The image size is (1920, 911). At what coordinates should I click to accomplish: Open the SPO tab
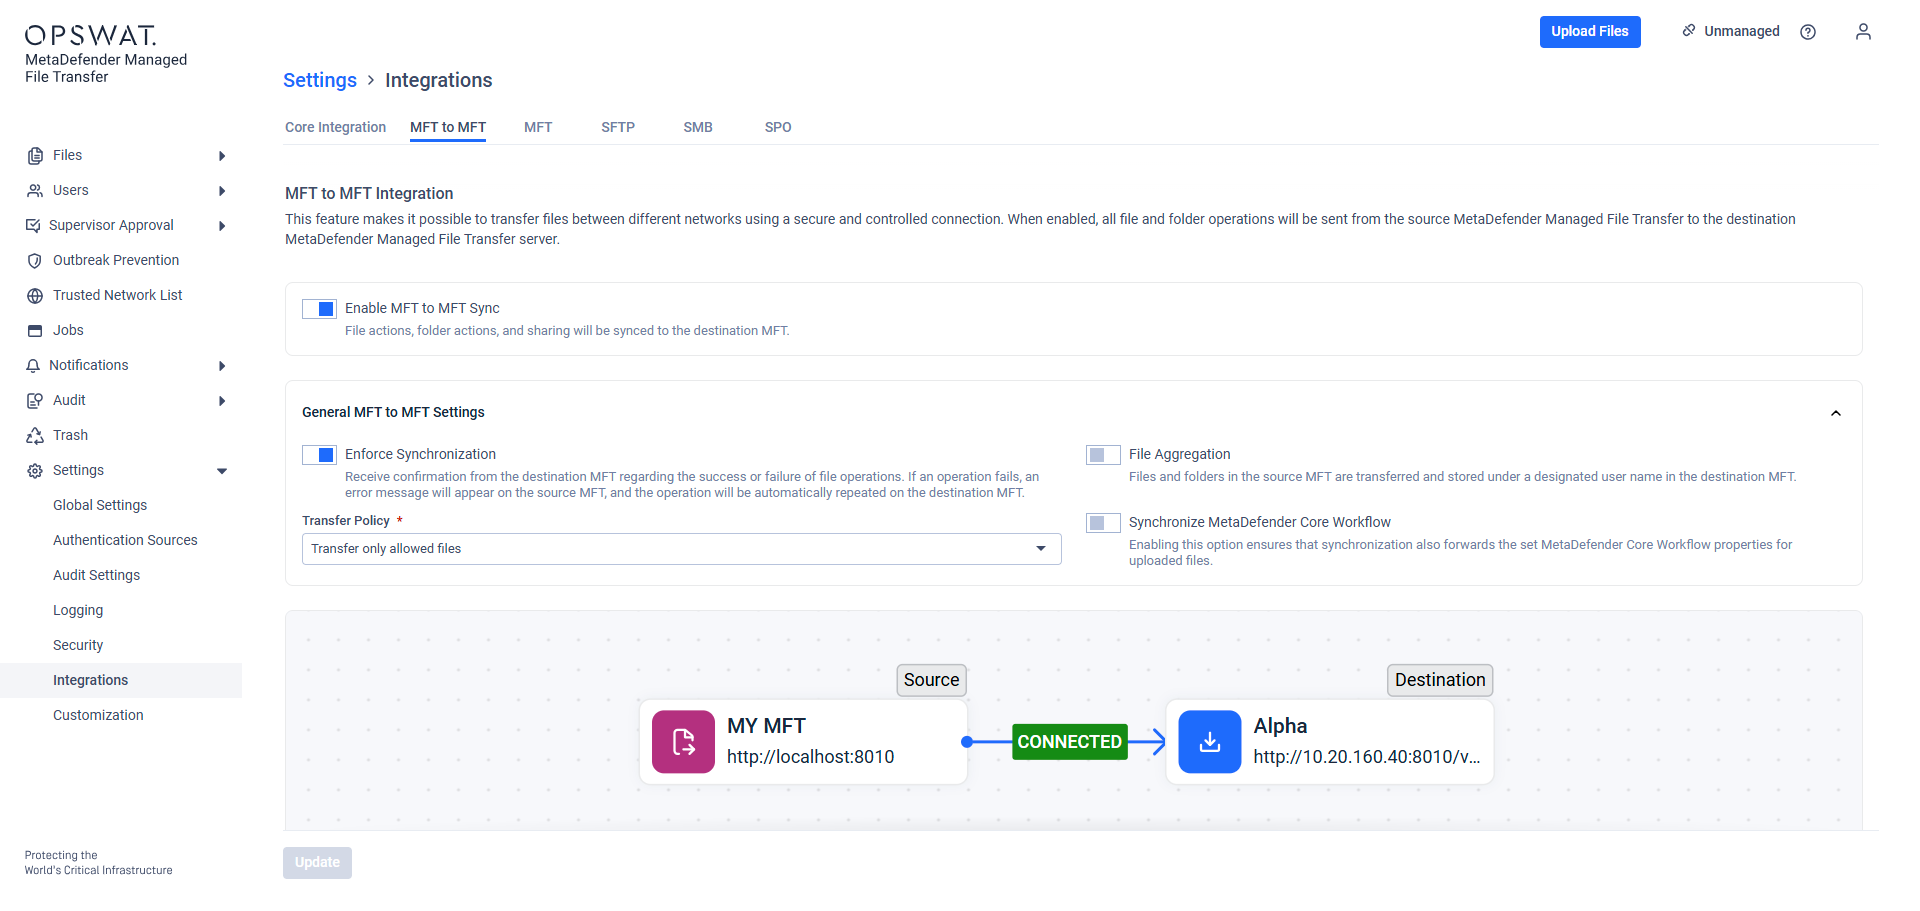tap(778, 127)
